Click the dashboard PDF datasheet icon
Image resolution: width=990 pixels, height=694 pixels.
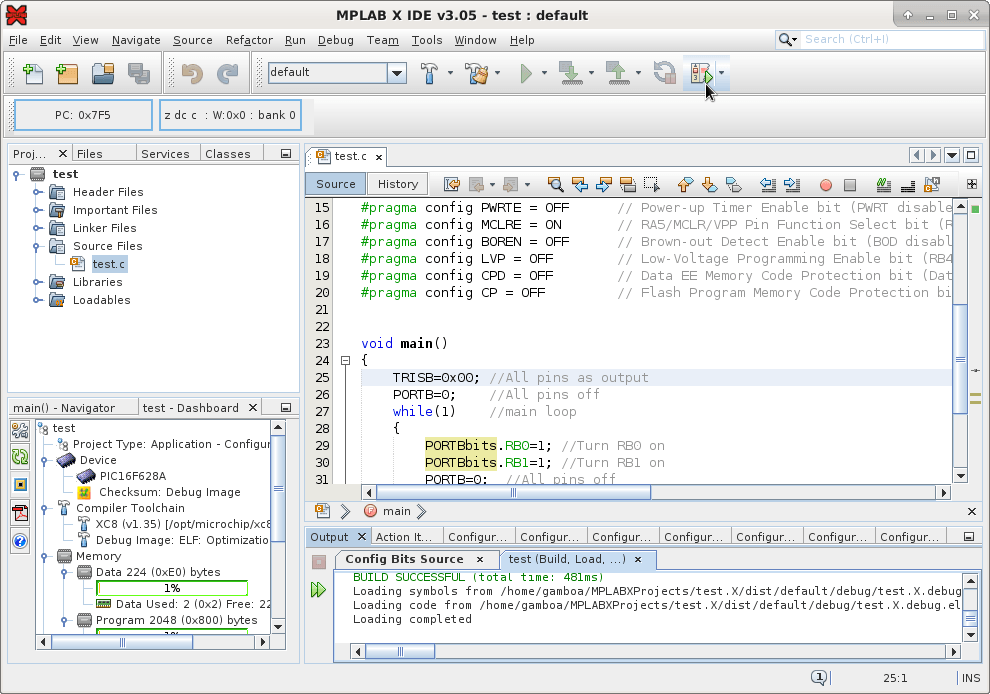pyautogui.click(x=20, y=513)
